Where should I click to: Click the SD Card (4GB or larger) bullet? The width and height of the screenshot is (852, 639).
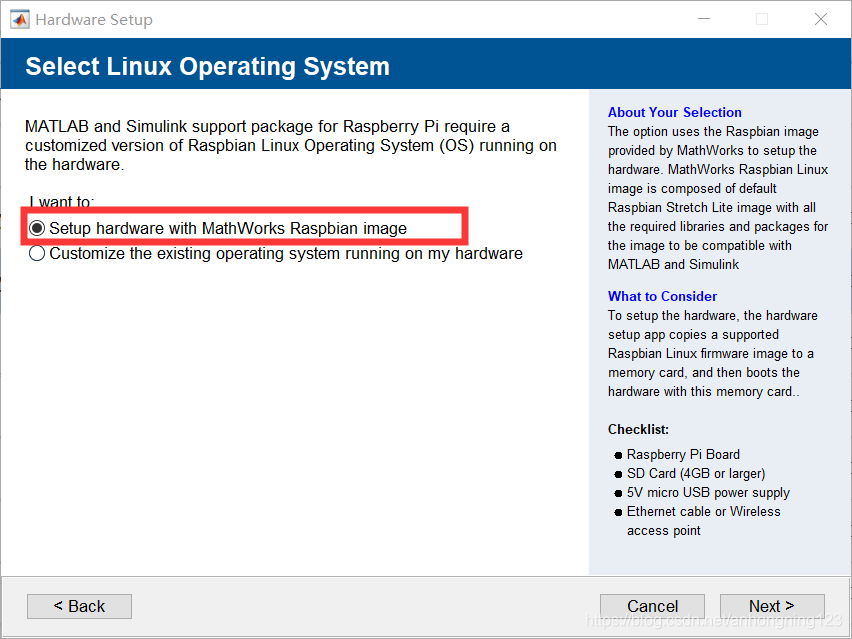point(695,473)
